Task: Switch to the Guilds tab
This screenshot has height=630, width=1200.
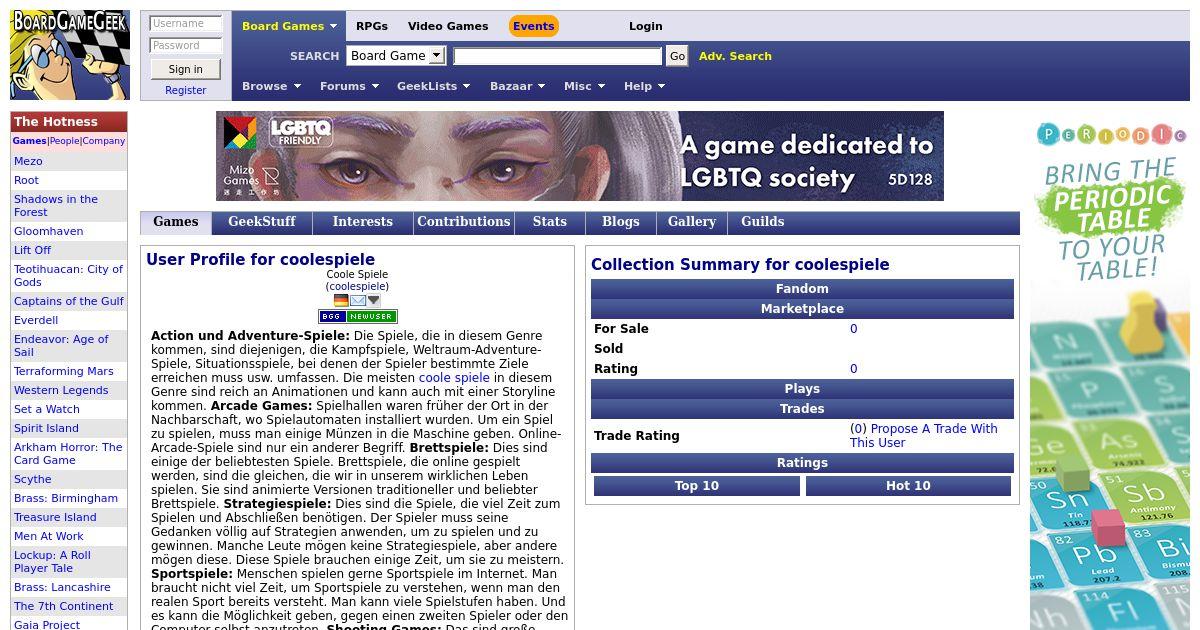Action: [763, 222]
